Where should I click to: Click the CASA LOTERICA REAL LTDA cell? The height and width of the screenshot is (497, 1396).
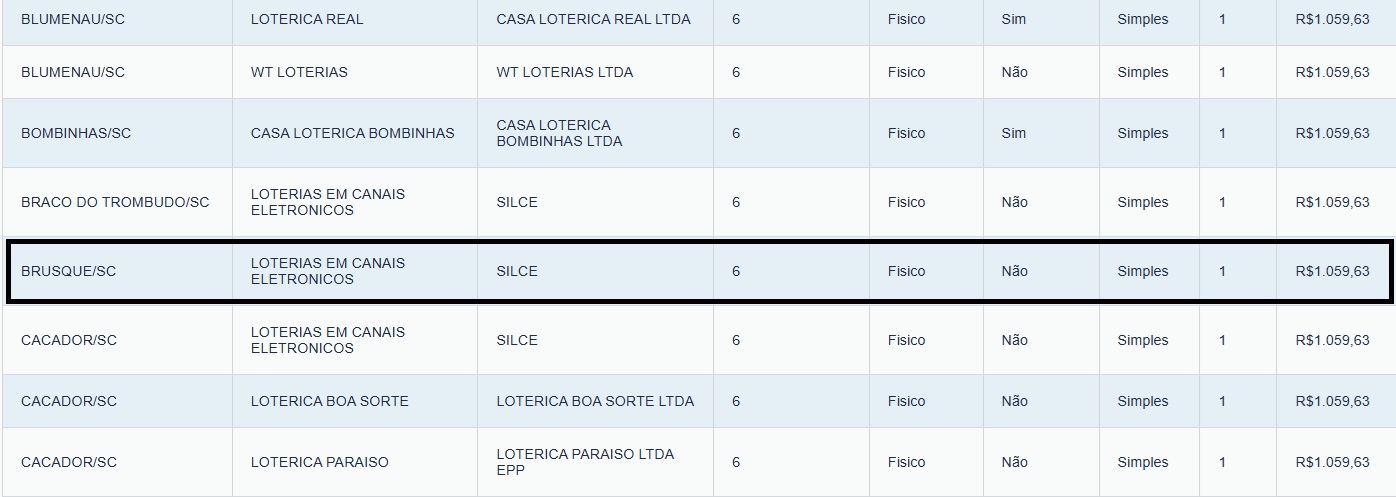click(x=593, y=19)
